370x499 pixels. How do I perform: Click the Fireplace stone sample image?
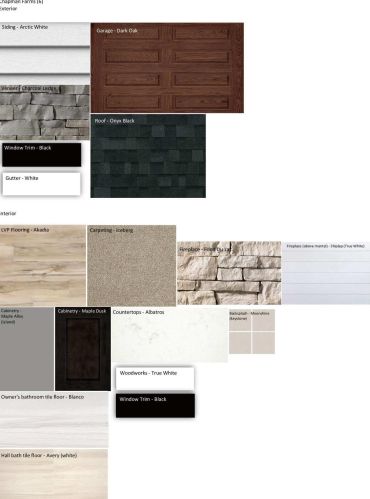[x=229, y=273]
